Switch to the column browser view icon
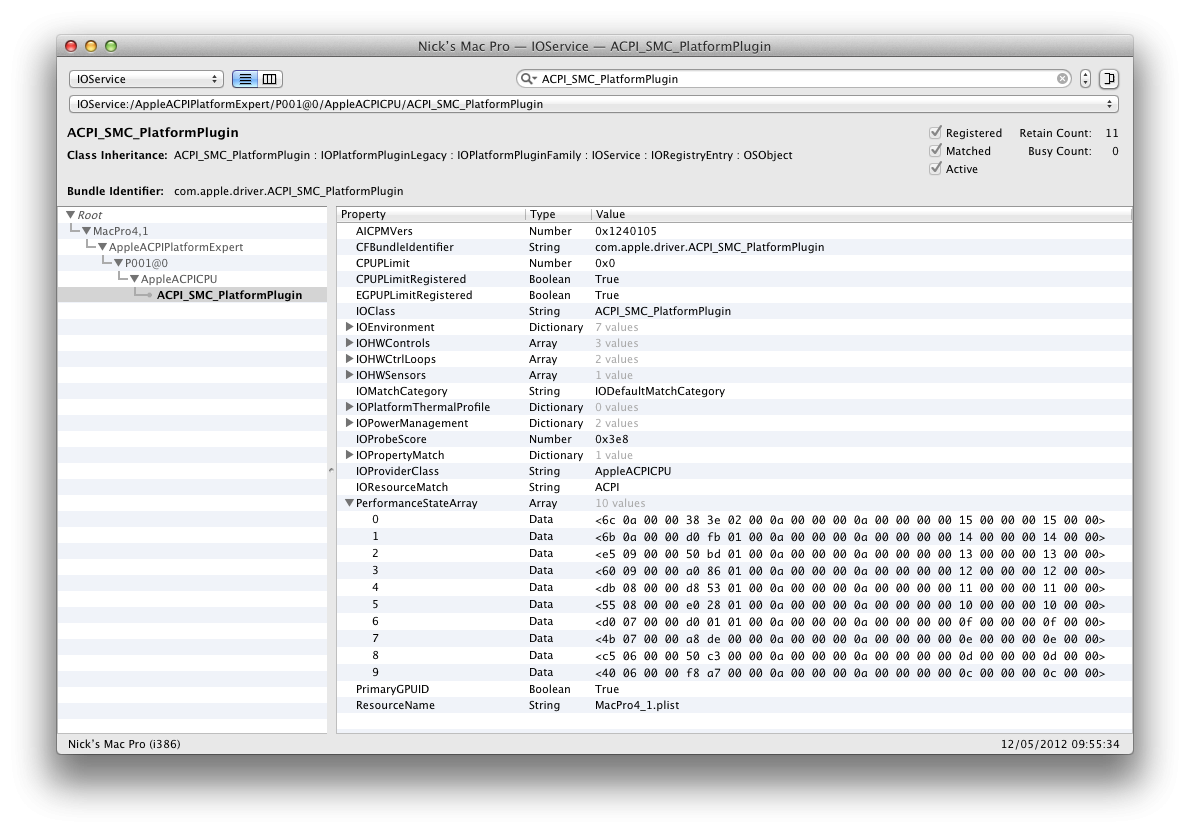This screenshot has height=833, width=1190. click(270, 79)
